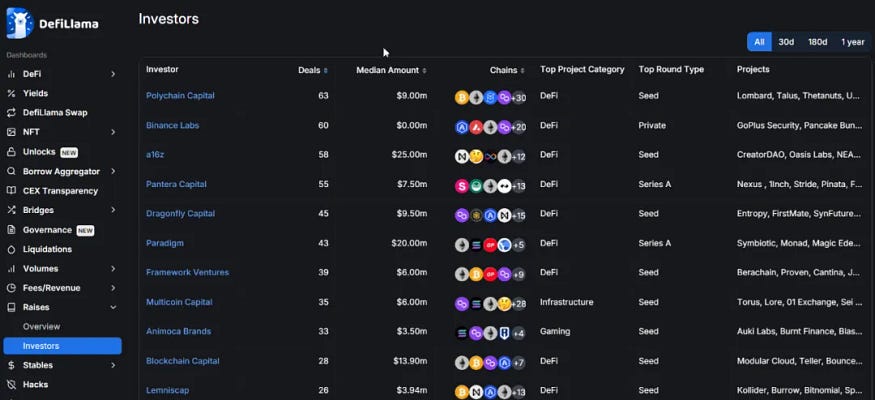Collapse the Raises sidebar section
875x400 pixels.
point(113,307)
